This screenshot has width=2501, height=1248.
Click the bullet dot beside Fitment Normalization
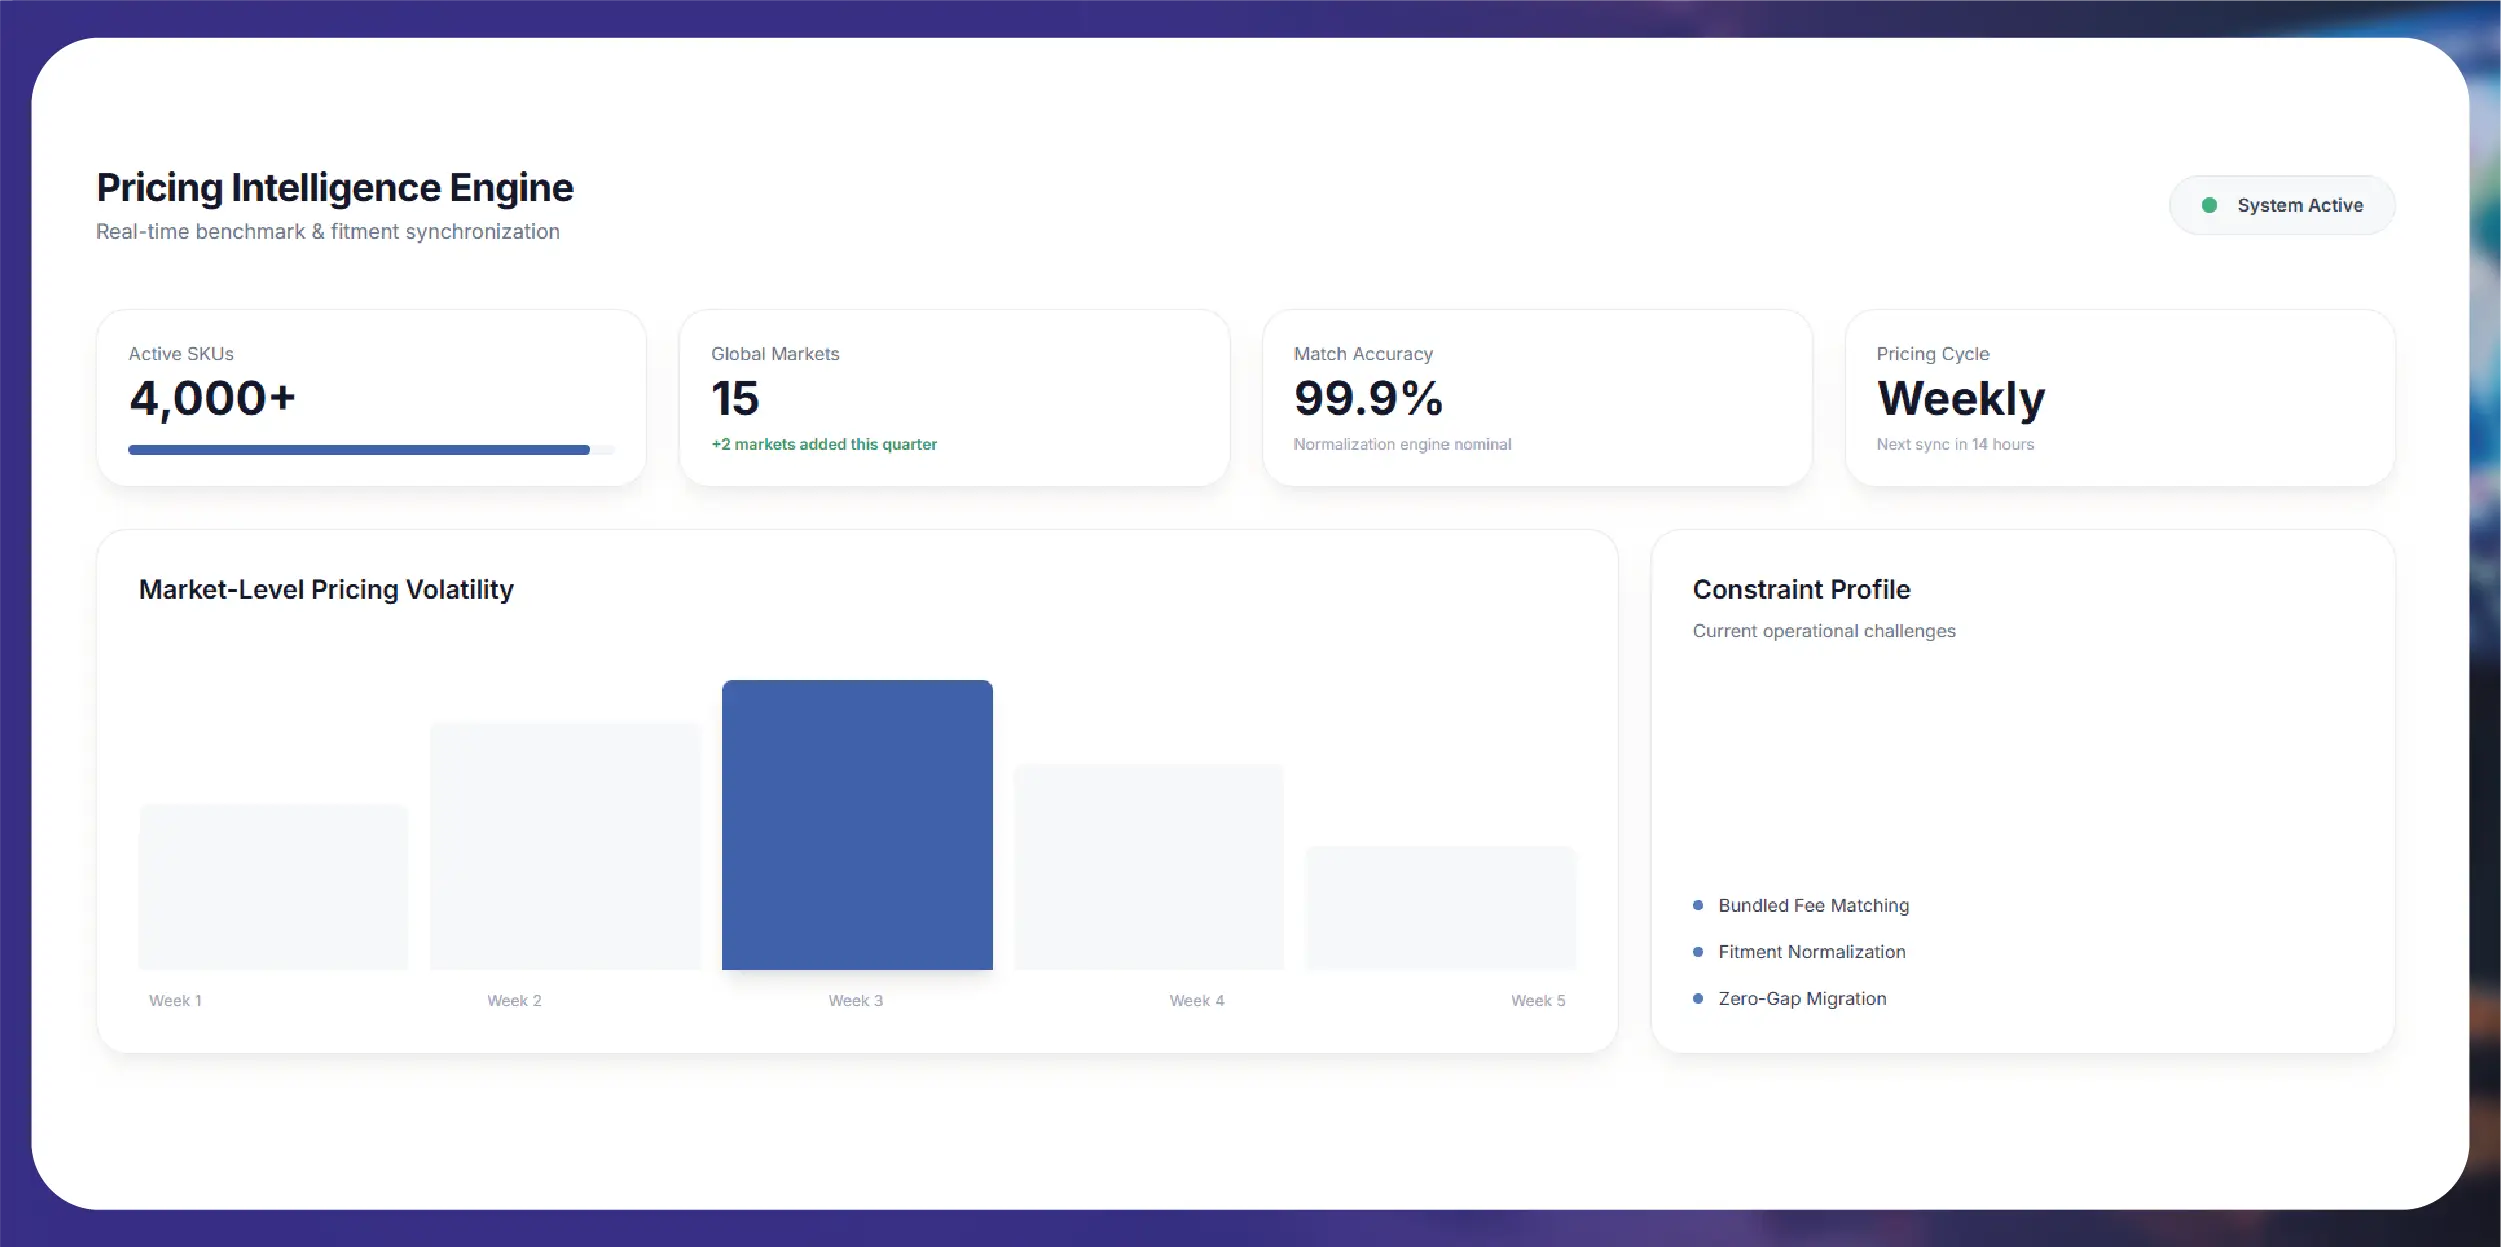point(1698,952)
